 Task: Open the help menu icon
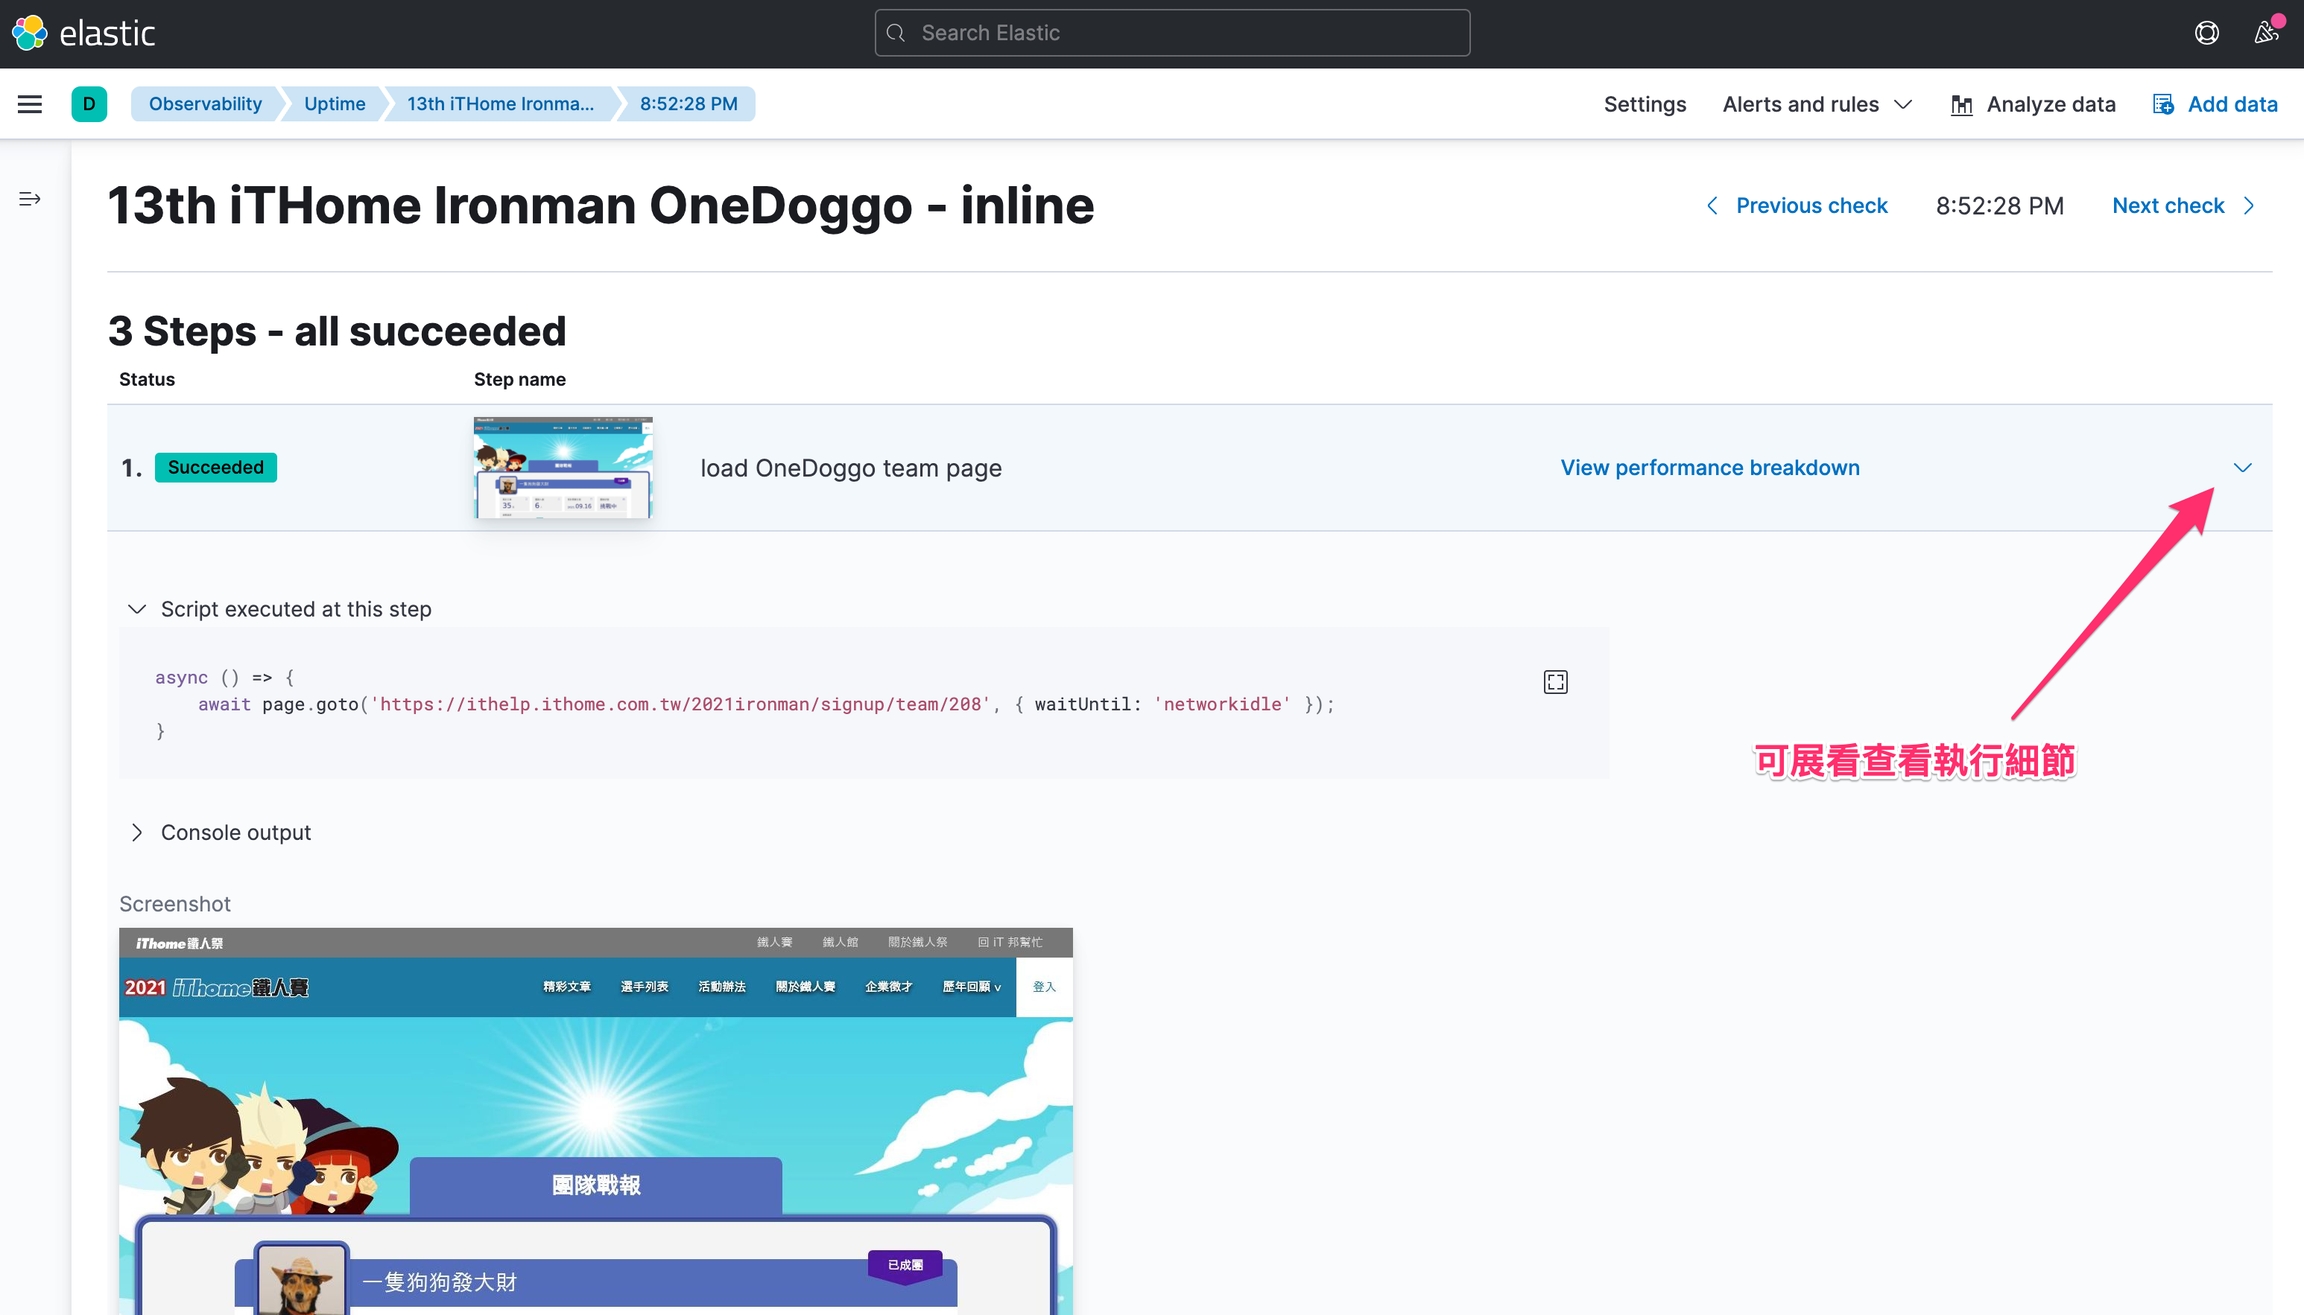[2207, 33]
